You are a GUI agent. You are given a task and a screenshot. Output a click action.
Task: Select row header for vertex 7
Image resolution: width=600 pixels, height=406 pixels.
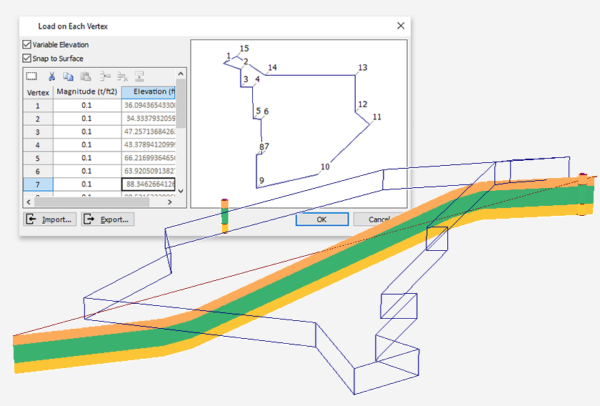coord(38,184)
